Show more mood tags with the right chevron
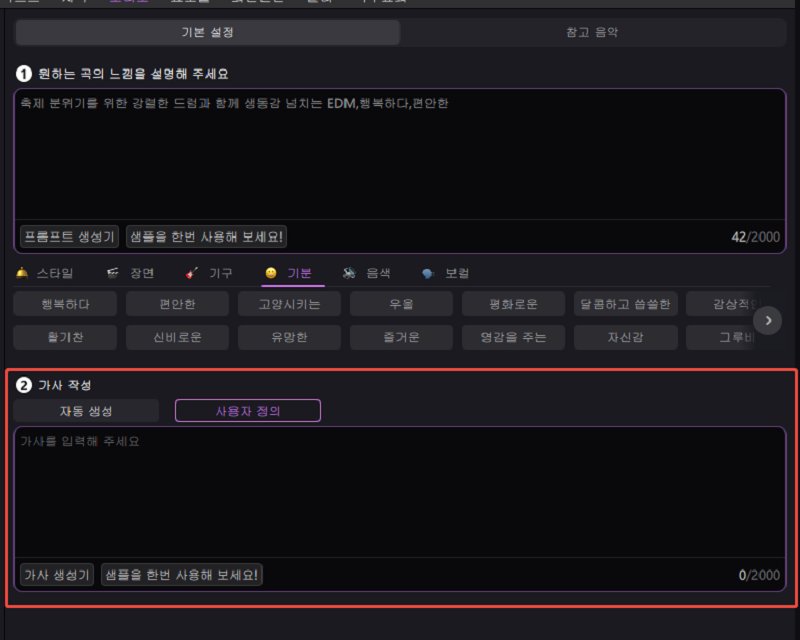800x640 pixels. [767, 321]
